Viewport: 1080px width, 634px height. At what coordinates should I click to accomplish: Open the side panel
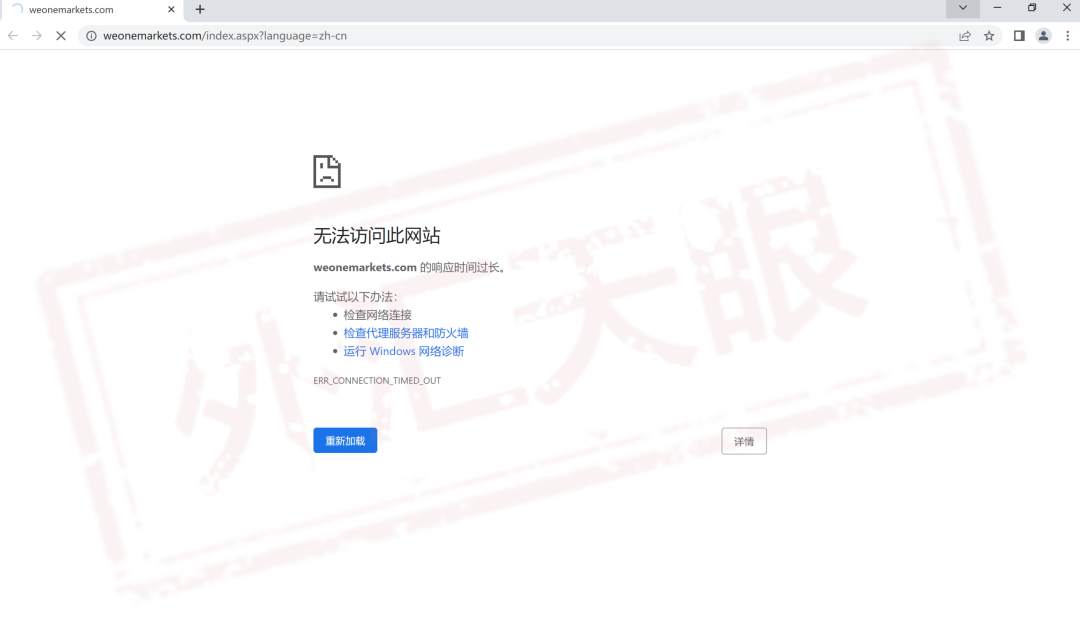coord(1019,36)
